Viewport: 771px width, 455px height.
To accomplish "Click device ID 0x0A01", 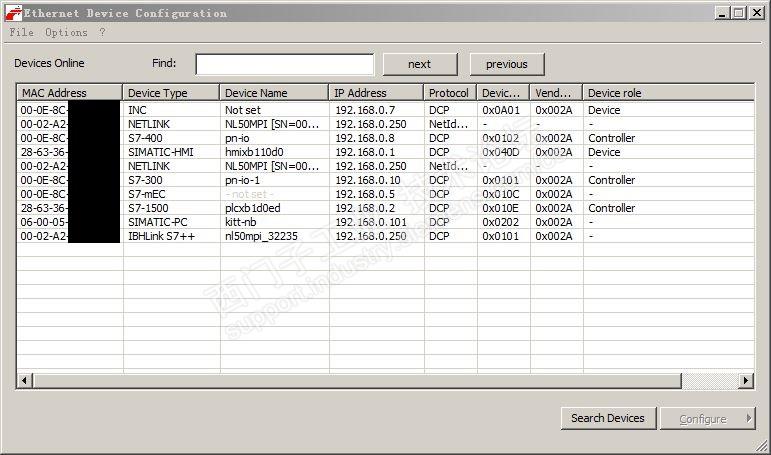I will pos(501,110).
